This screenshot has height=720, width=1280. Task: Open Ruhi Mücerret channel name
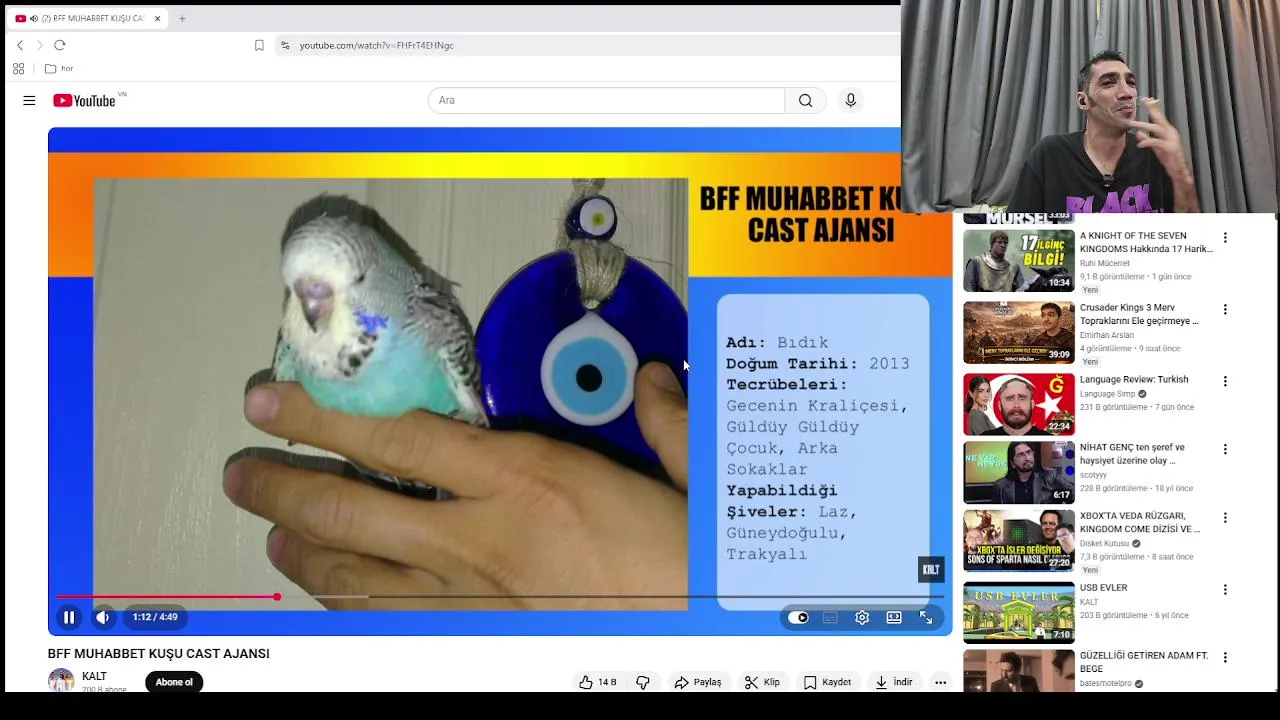[1105, 264]
